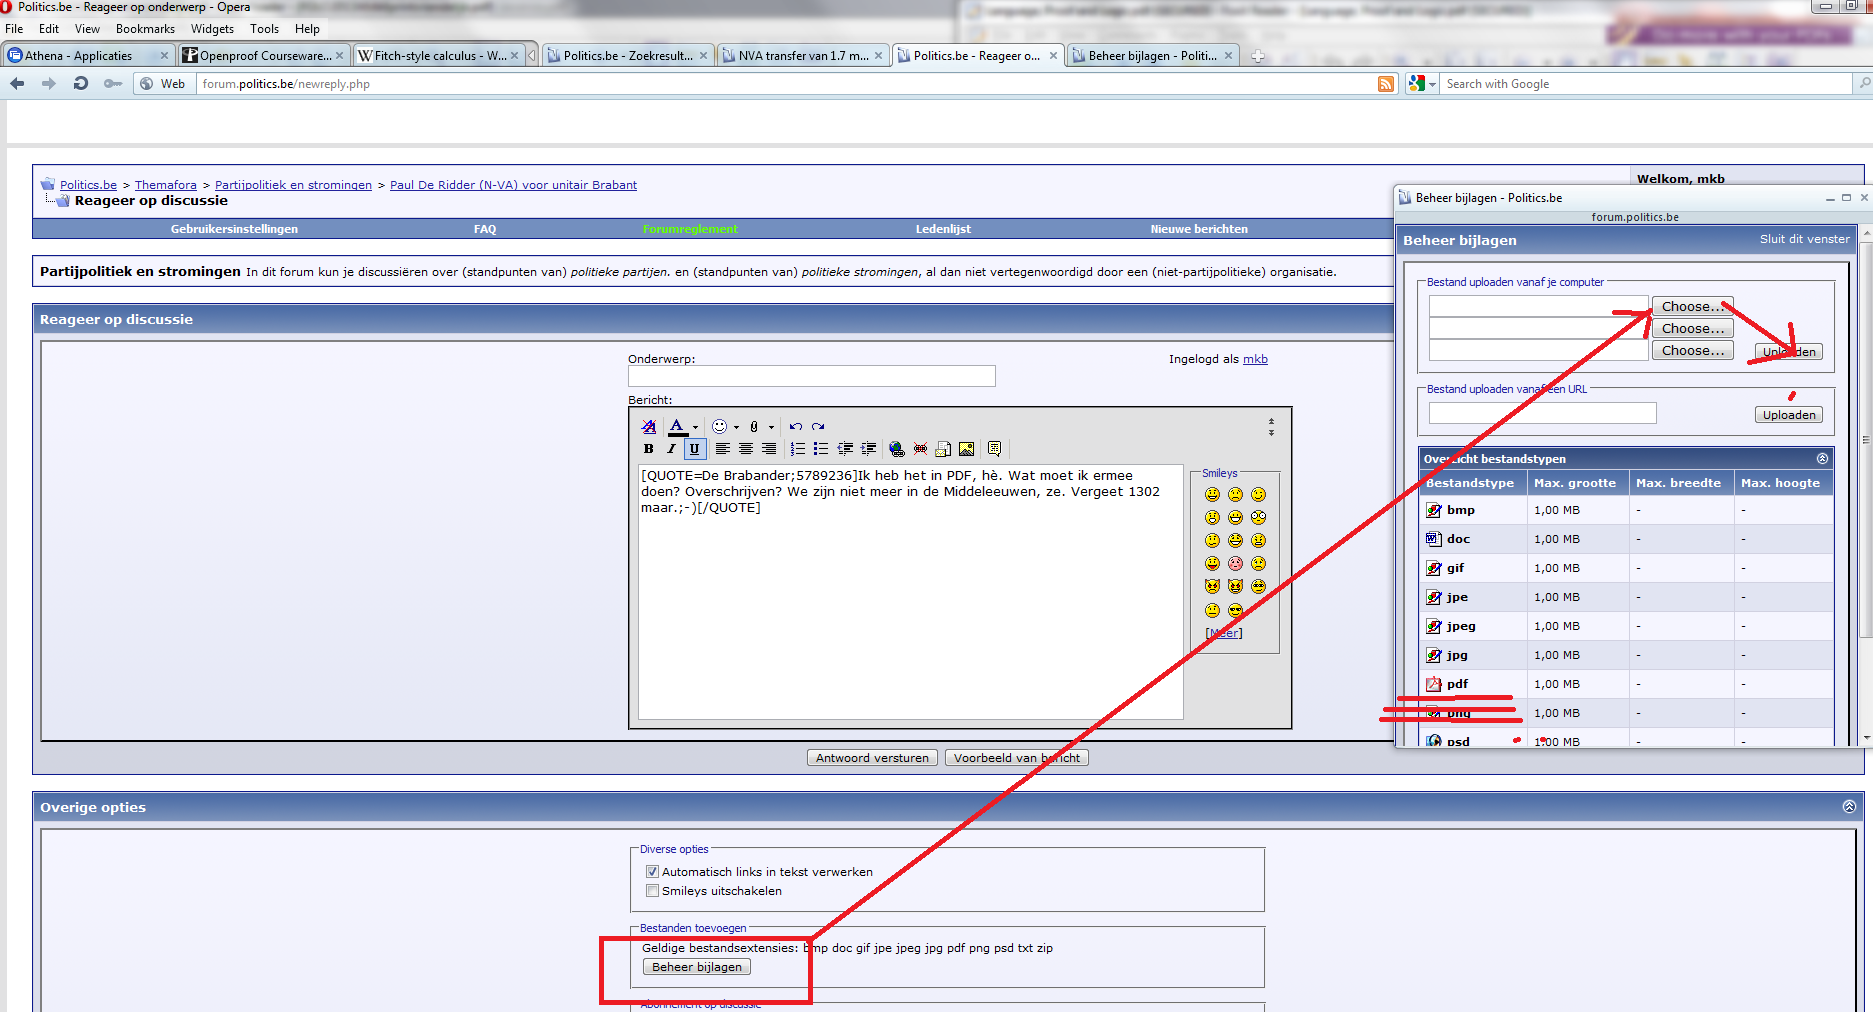Toggle 'Automatisch links in tekst verwerken' checkbox

pyautogui.click(x=652, y=872)
